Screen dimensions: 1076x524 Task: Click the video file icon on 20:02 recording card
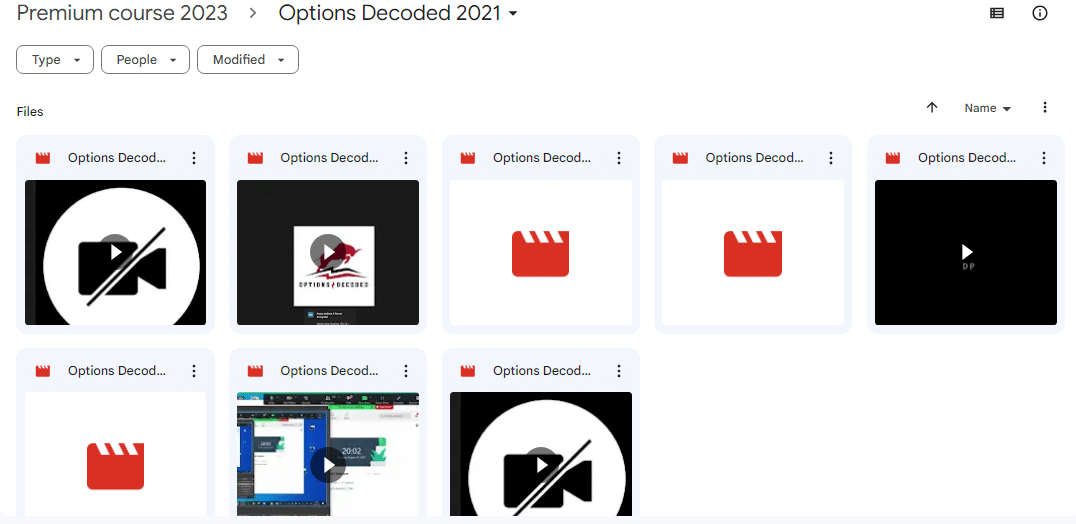tap(256, 371)
